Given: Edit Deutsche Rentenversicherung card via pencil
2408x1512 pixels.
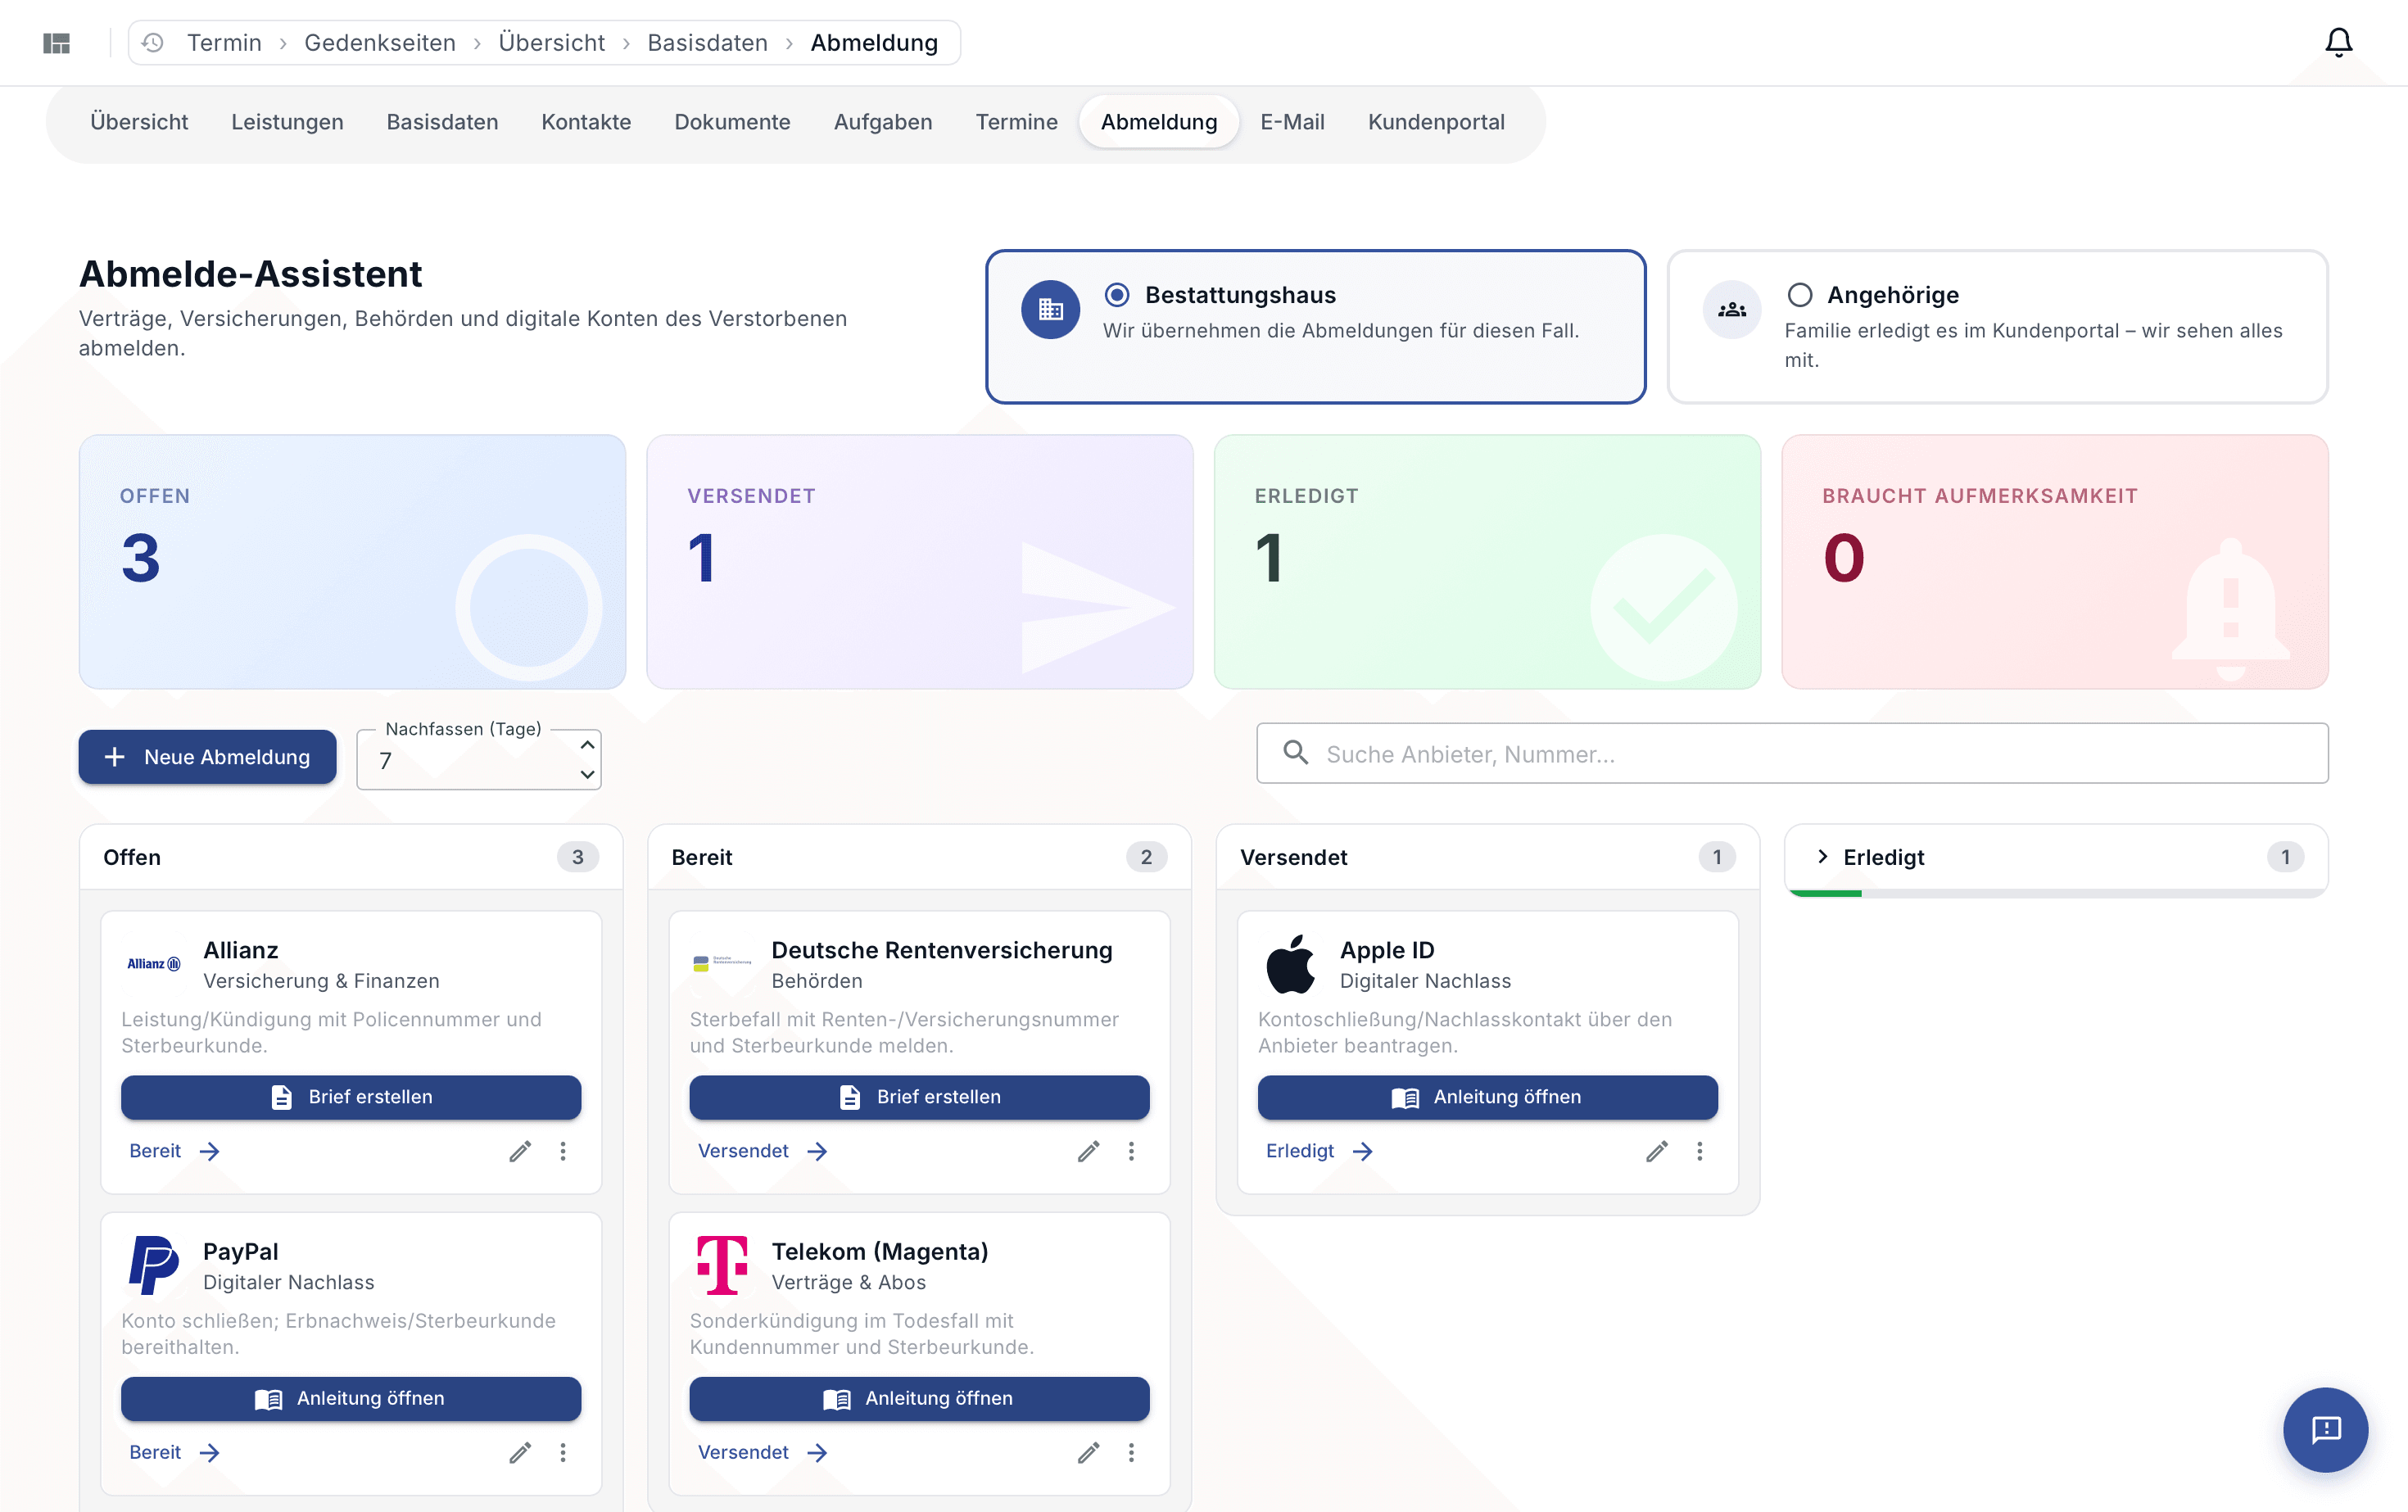Looking at the screenshot, I should coord(1088,1151).
